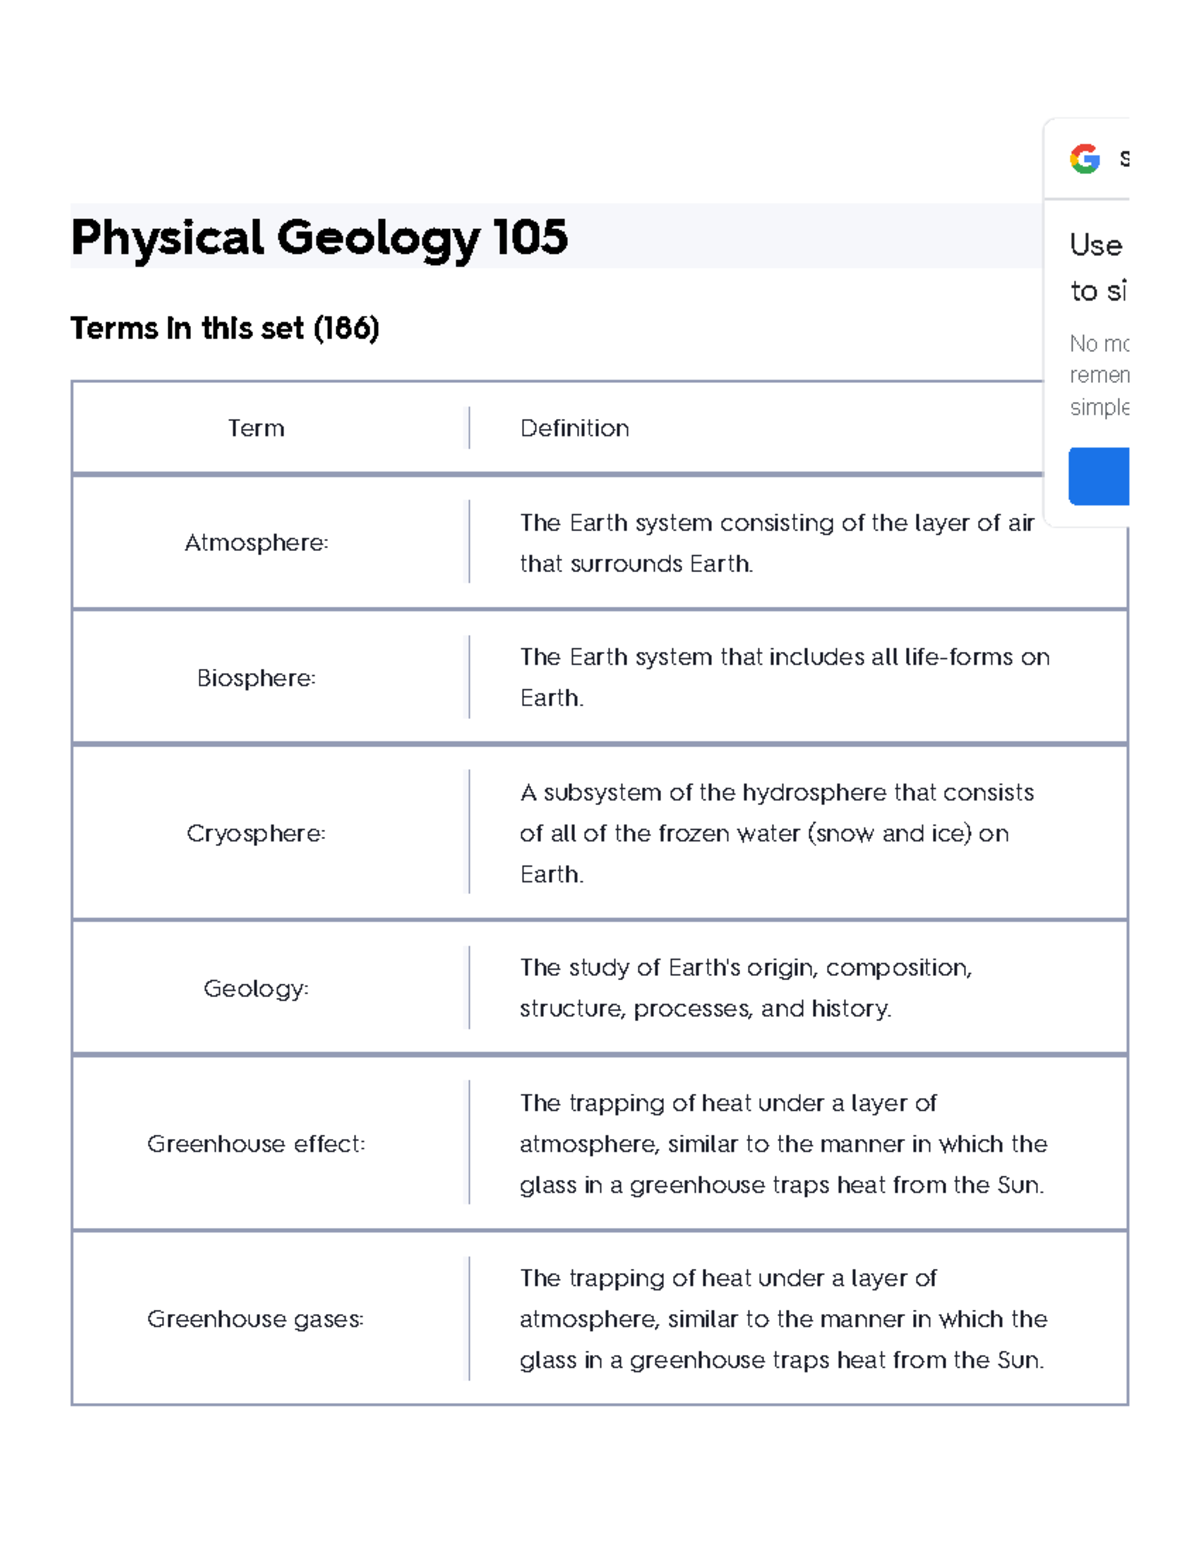Select the Greenhouse effect term
The width and height of the screenshot is (1200, 1553).
257,1143
